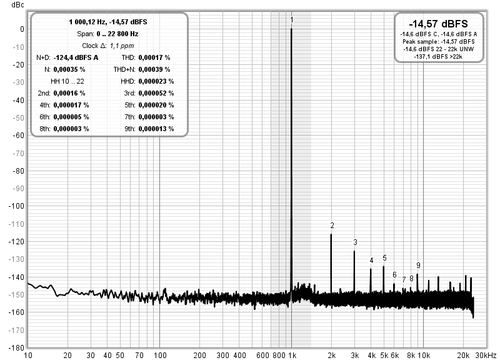Image resolution: width=500 pixels, height=363 pixels.
Task: Click the '-100' label on the vertical axis
Action: pyautogui.click(x=17, y=206)
